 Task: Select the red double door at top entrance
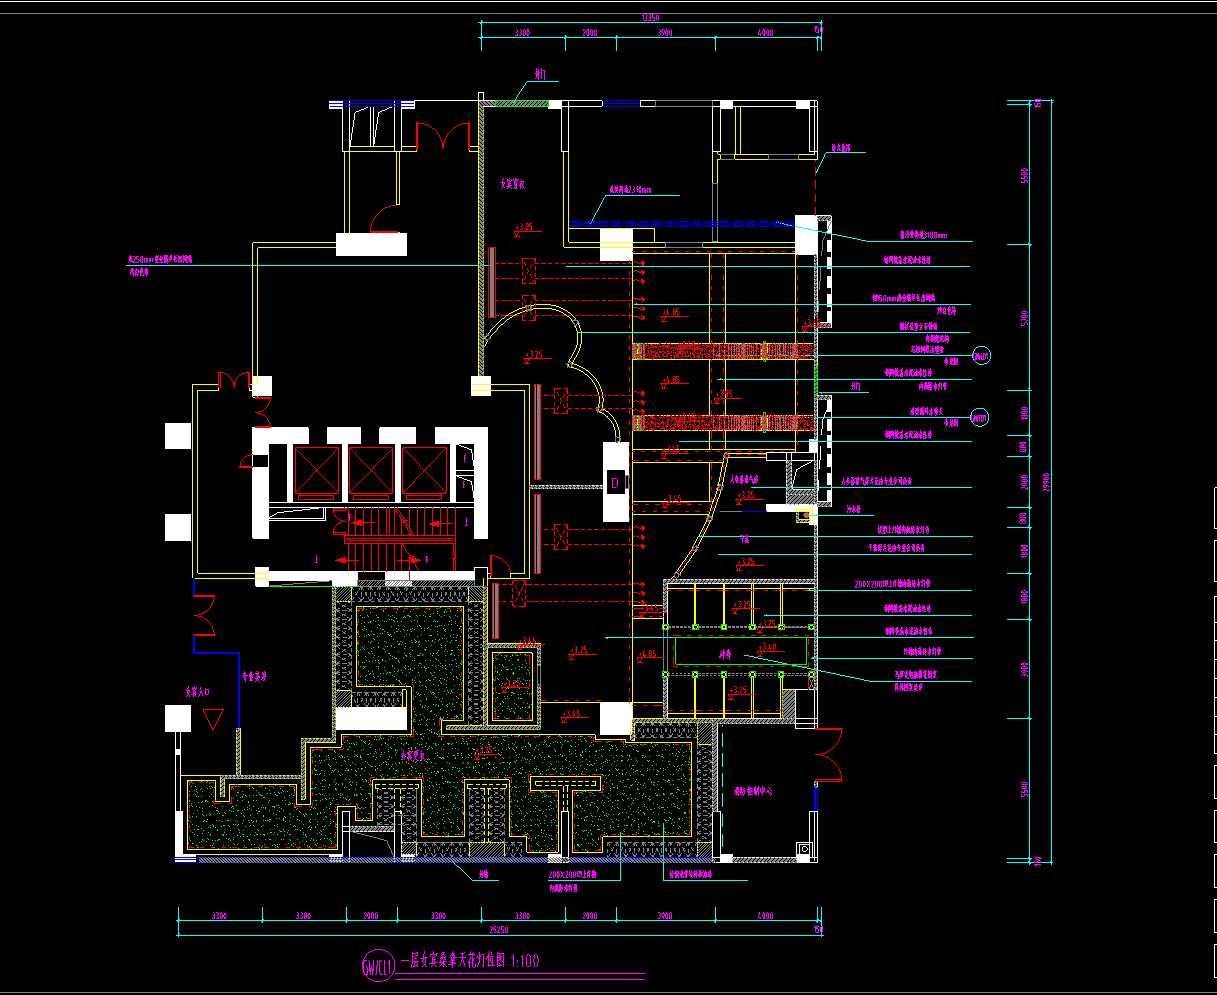coord(443,136)
